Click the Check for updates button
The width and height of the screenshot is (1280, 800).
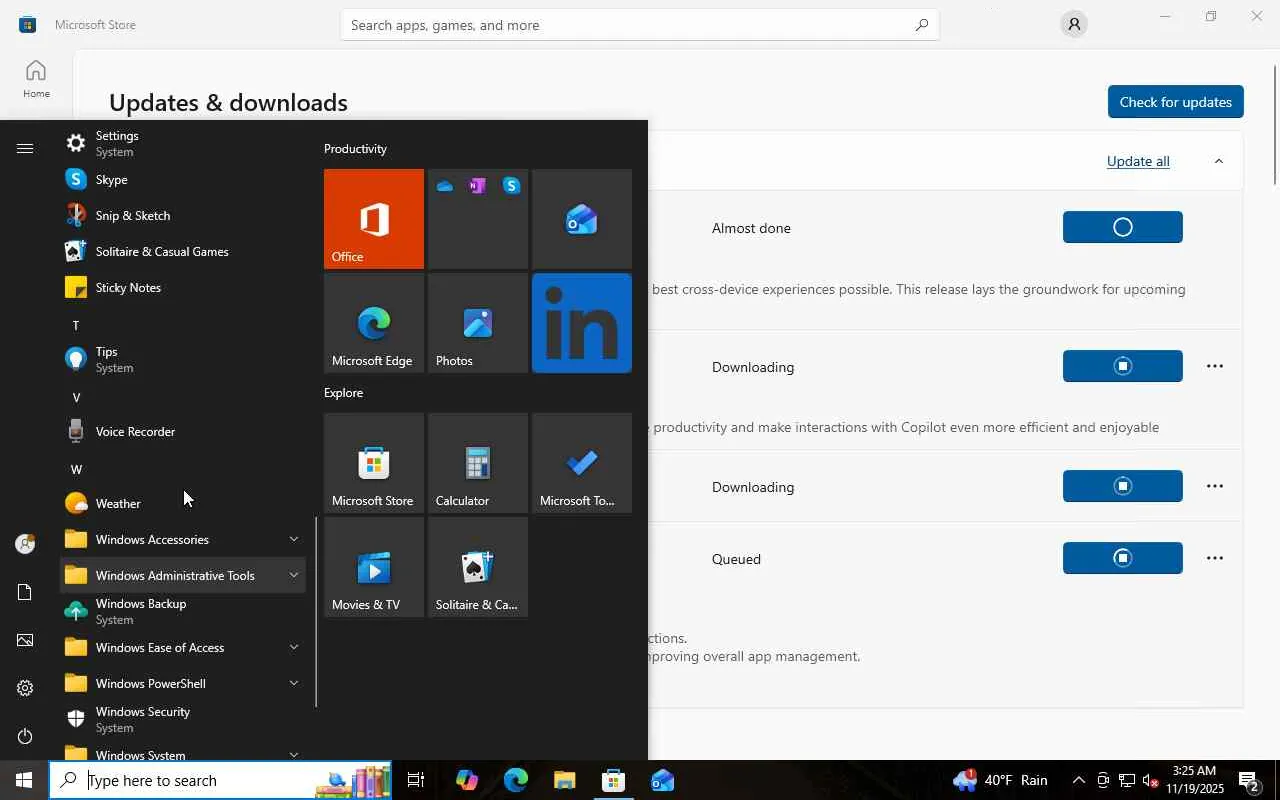click(x=1176, y=102)
